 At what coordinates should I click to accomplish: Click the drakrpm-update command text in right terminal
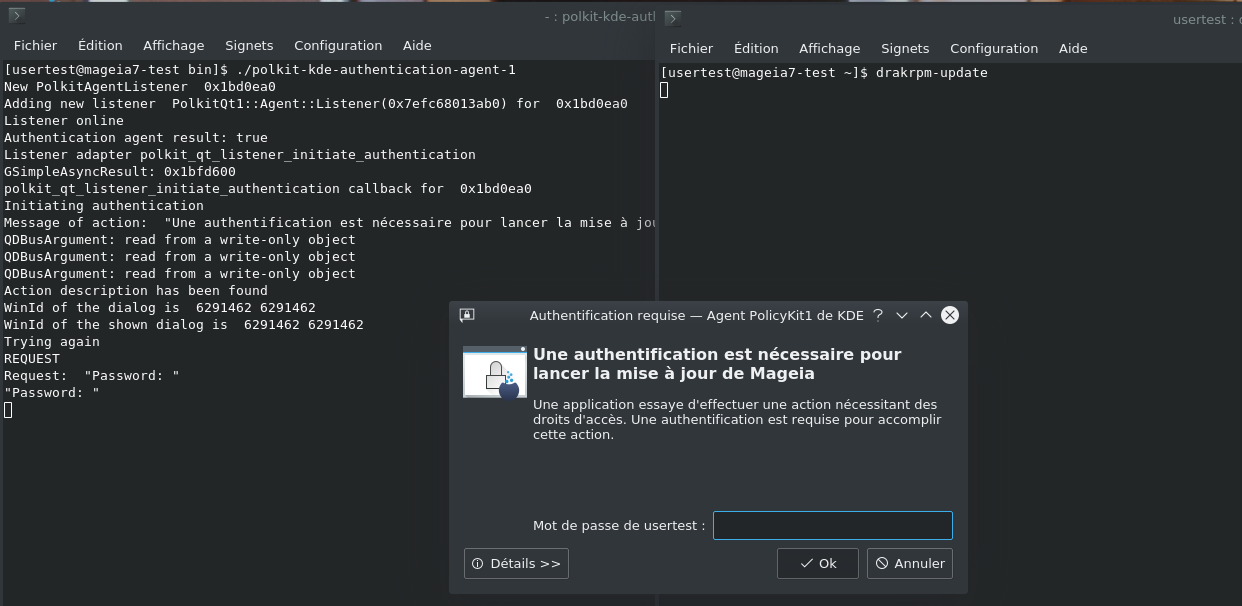point(931,73)
